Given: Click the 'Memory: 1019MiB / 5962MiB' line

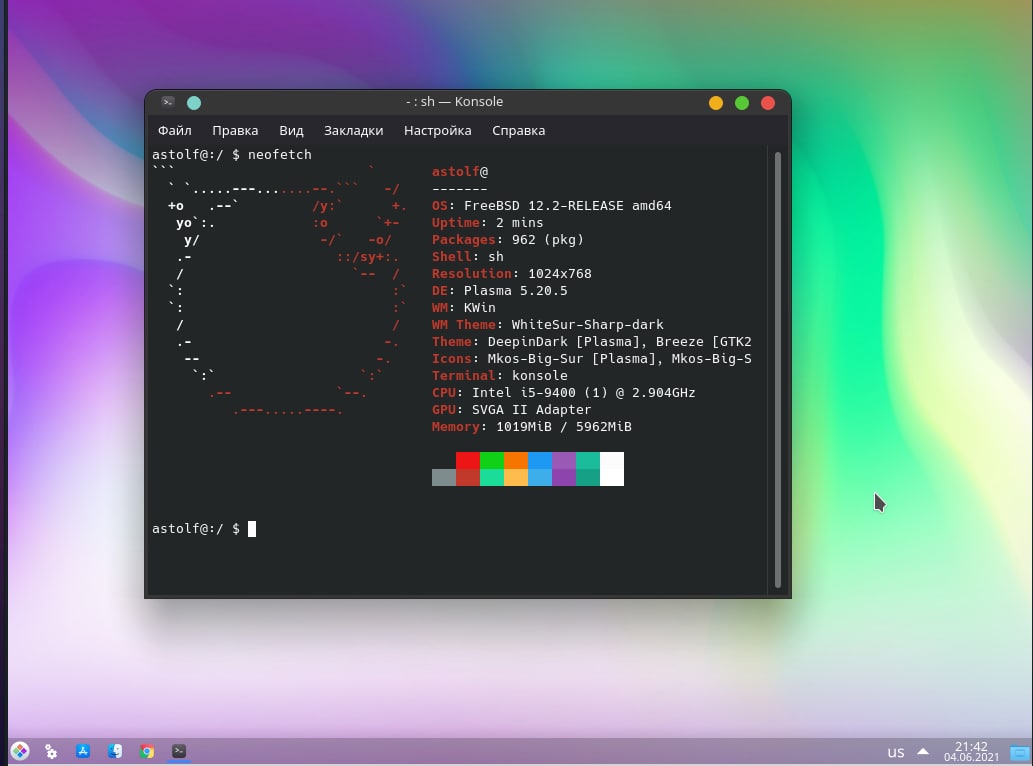Looking at the screenshot, I should pyautogui.click(x=532, y=427).
